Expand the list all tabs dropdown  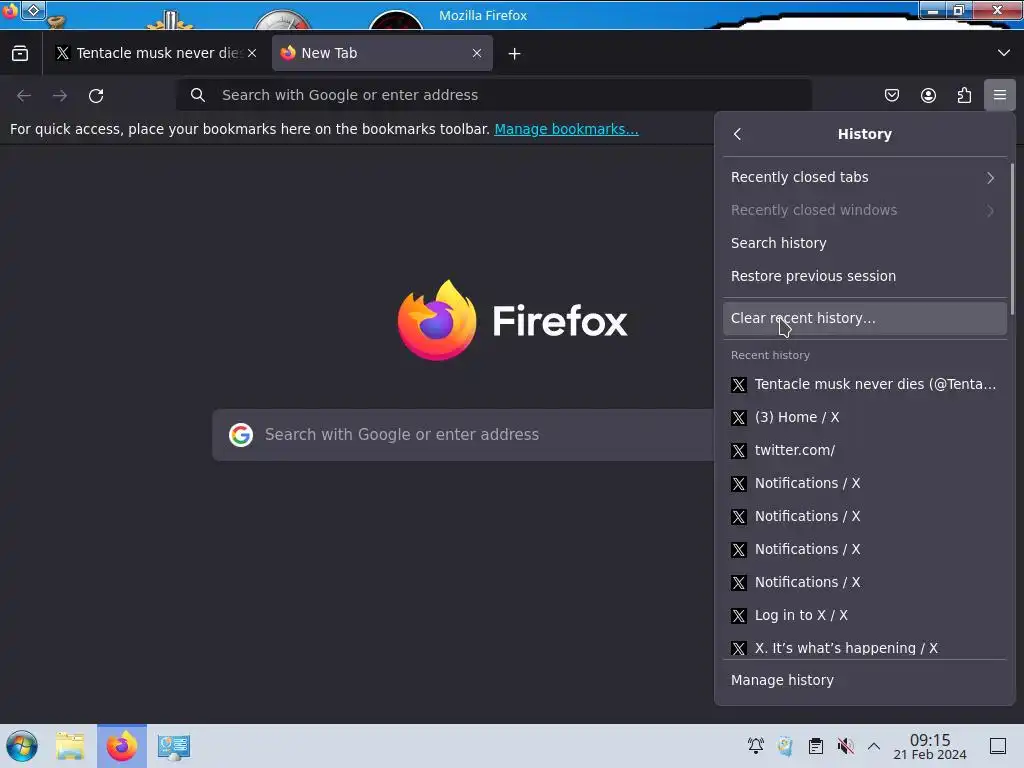pos(1004,53)
